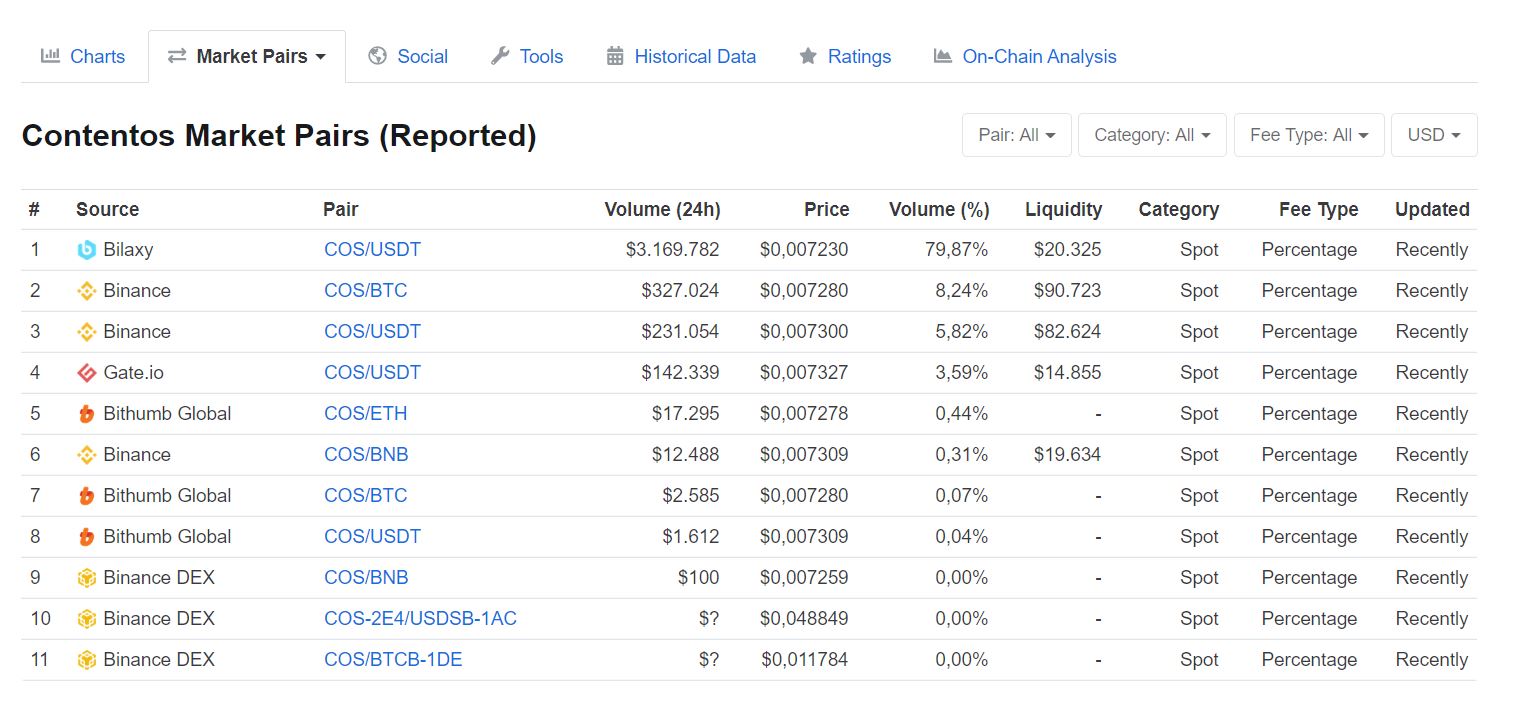Click Binance logo in COS/BTC row
1526x706 pixels.
click(87, 291)
